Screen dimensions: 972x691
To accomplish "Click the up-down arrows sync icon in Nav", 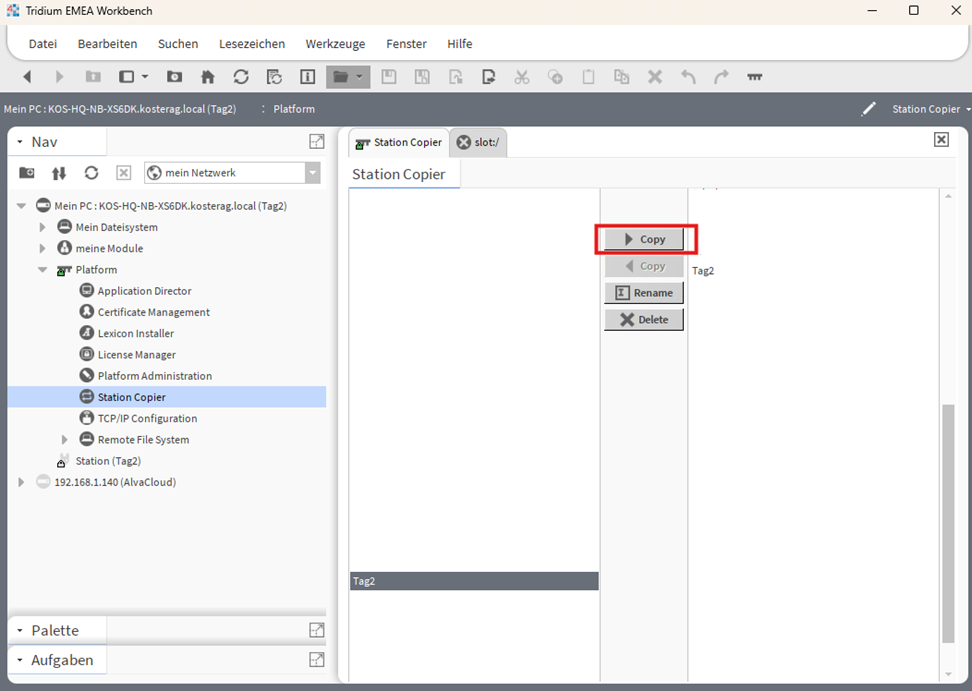I will (x=59, y=173).
